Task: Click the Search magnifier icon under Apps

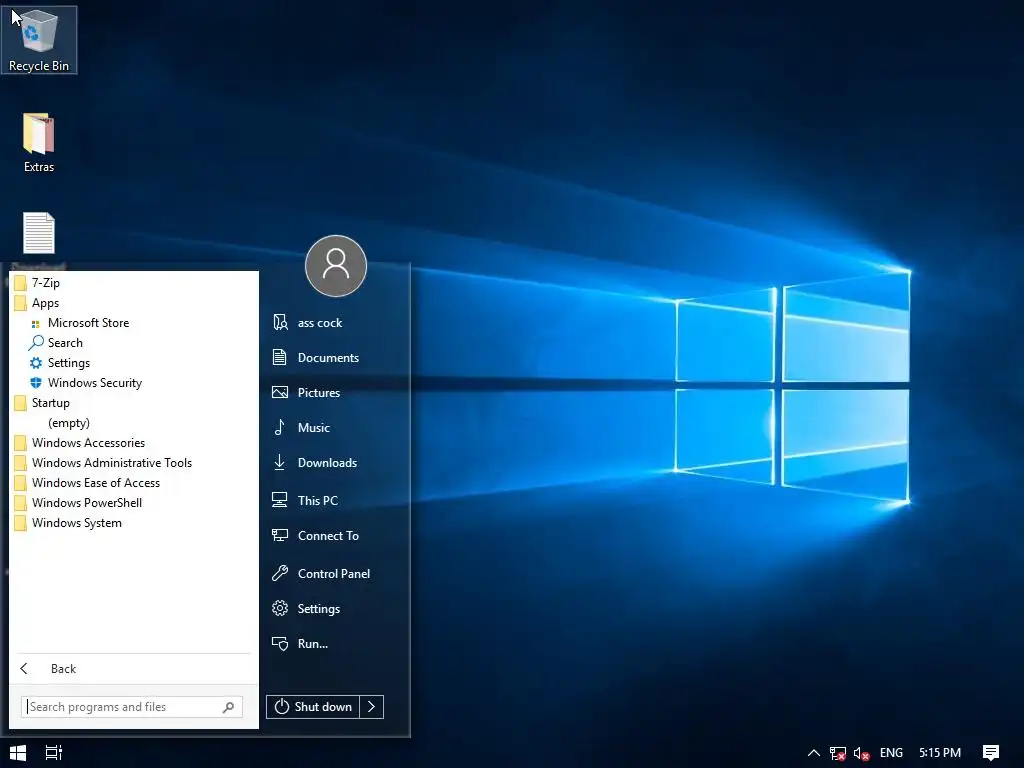Action: click(36, 343)
